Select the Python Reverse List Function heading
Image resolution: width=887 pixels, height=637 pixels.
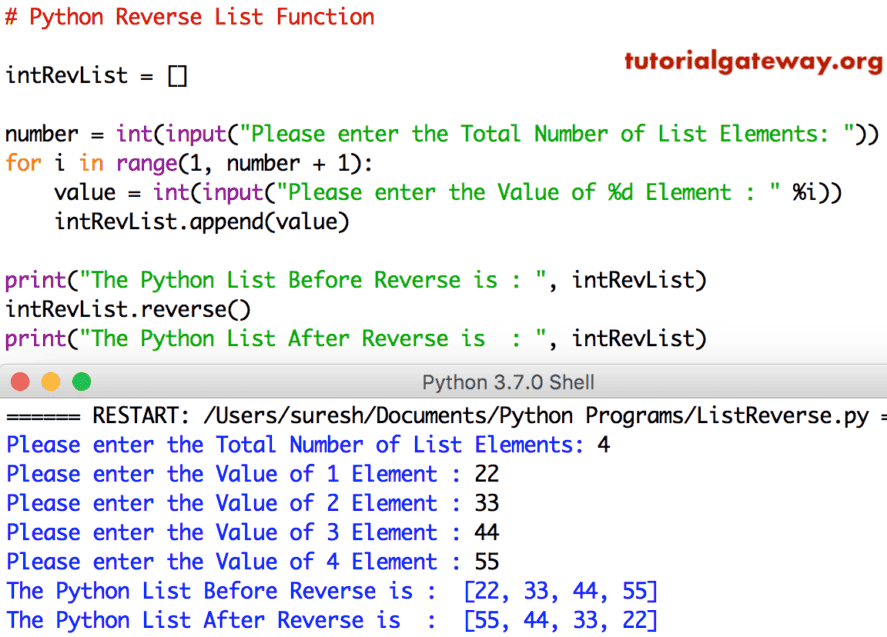pyautogui.click(x=190, y=17)
